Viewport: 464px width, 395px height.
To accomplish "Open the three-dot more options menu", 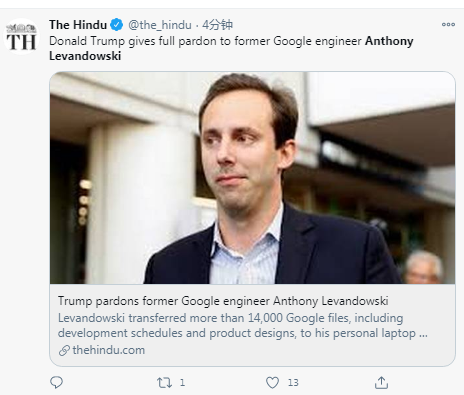I will click(448, 24).
